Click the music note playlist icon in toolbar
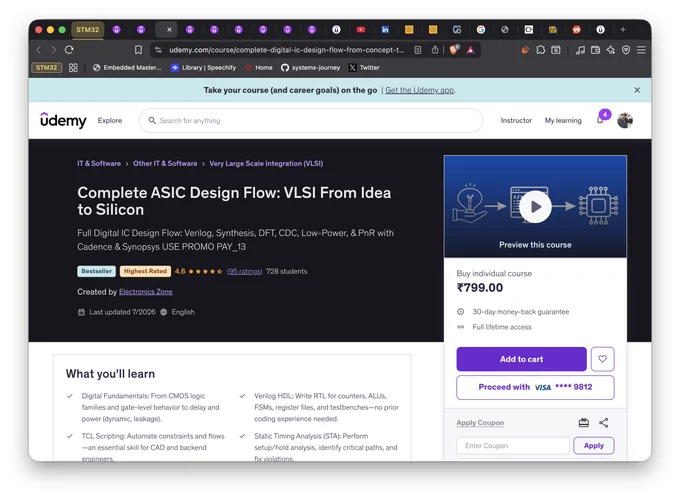The image size is (680, 499). [580, 50]
